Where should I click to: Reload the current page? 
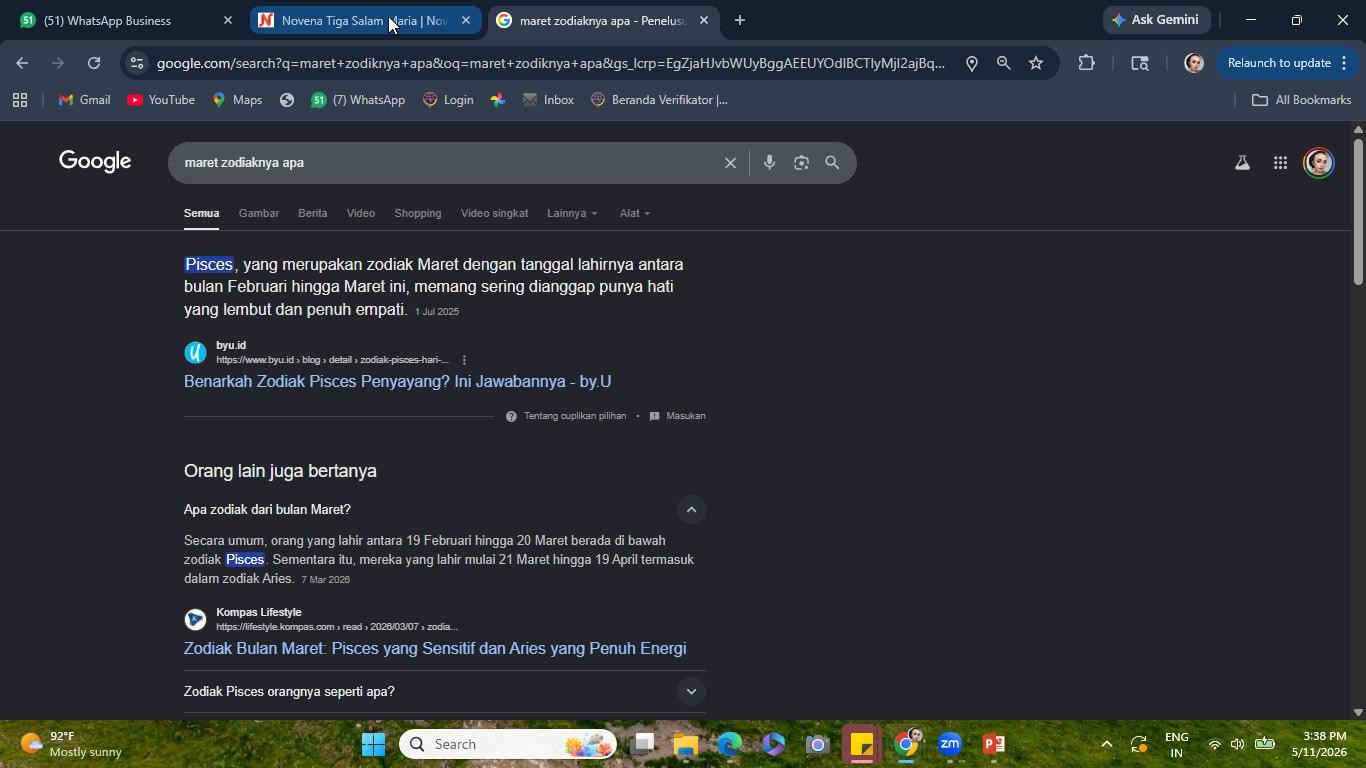94,63
